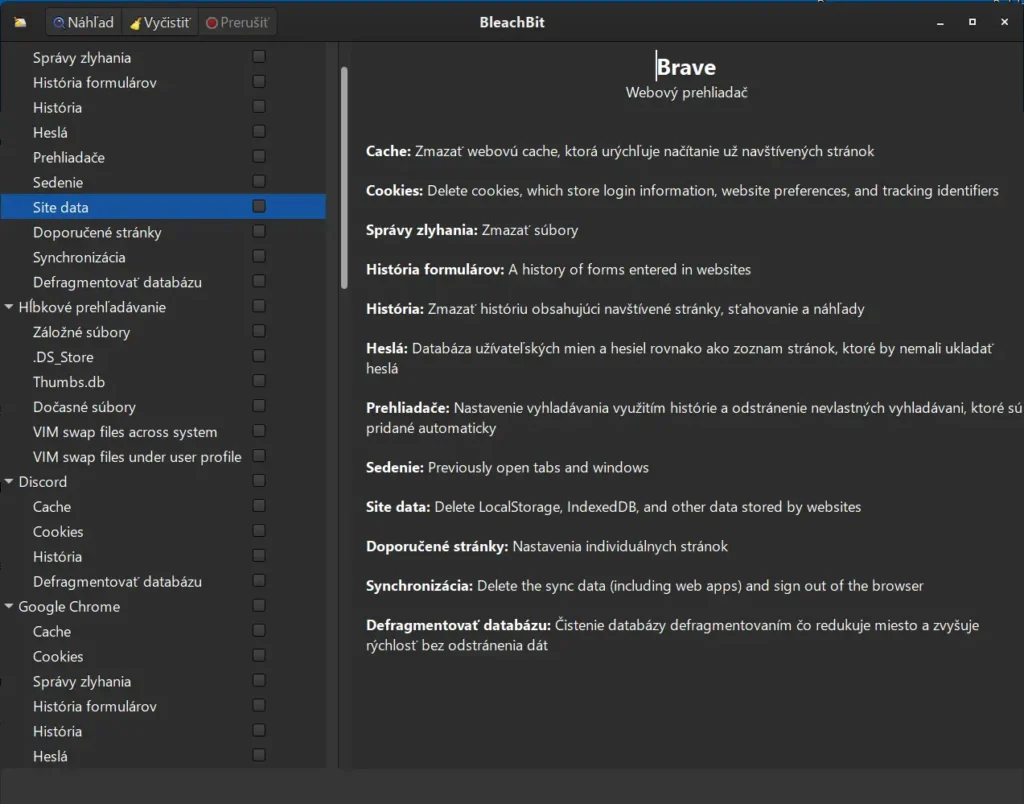1024x804 pixels.
Task: Click the left panel vertical scrollbar
Action: click(x=344, y=178)
